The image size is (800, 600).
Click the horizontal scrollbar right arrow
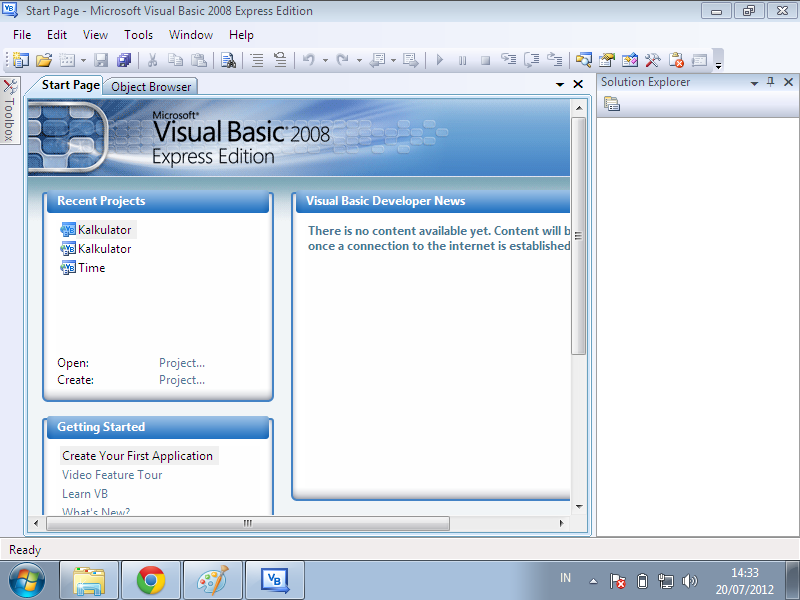tap(562, 523)
